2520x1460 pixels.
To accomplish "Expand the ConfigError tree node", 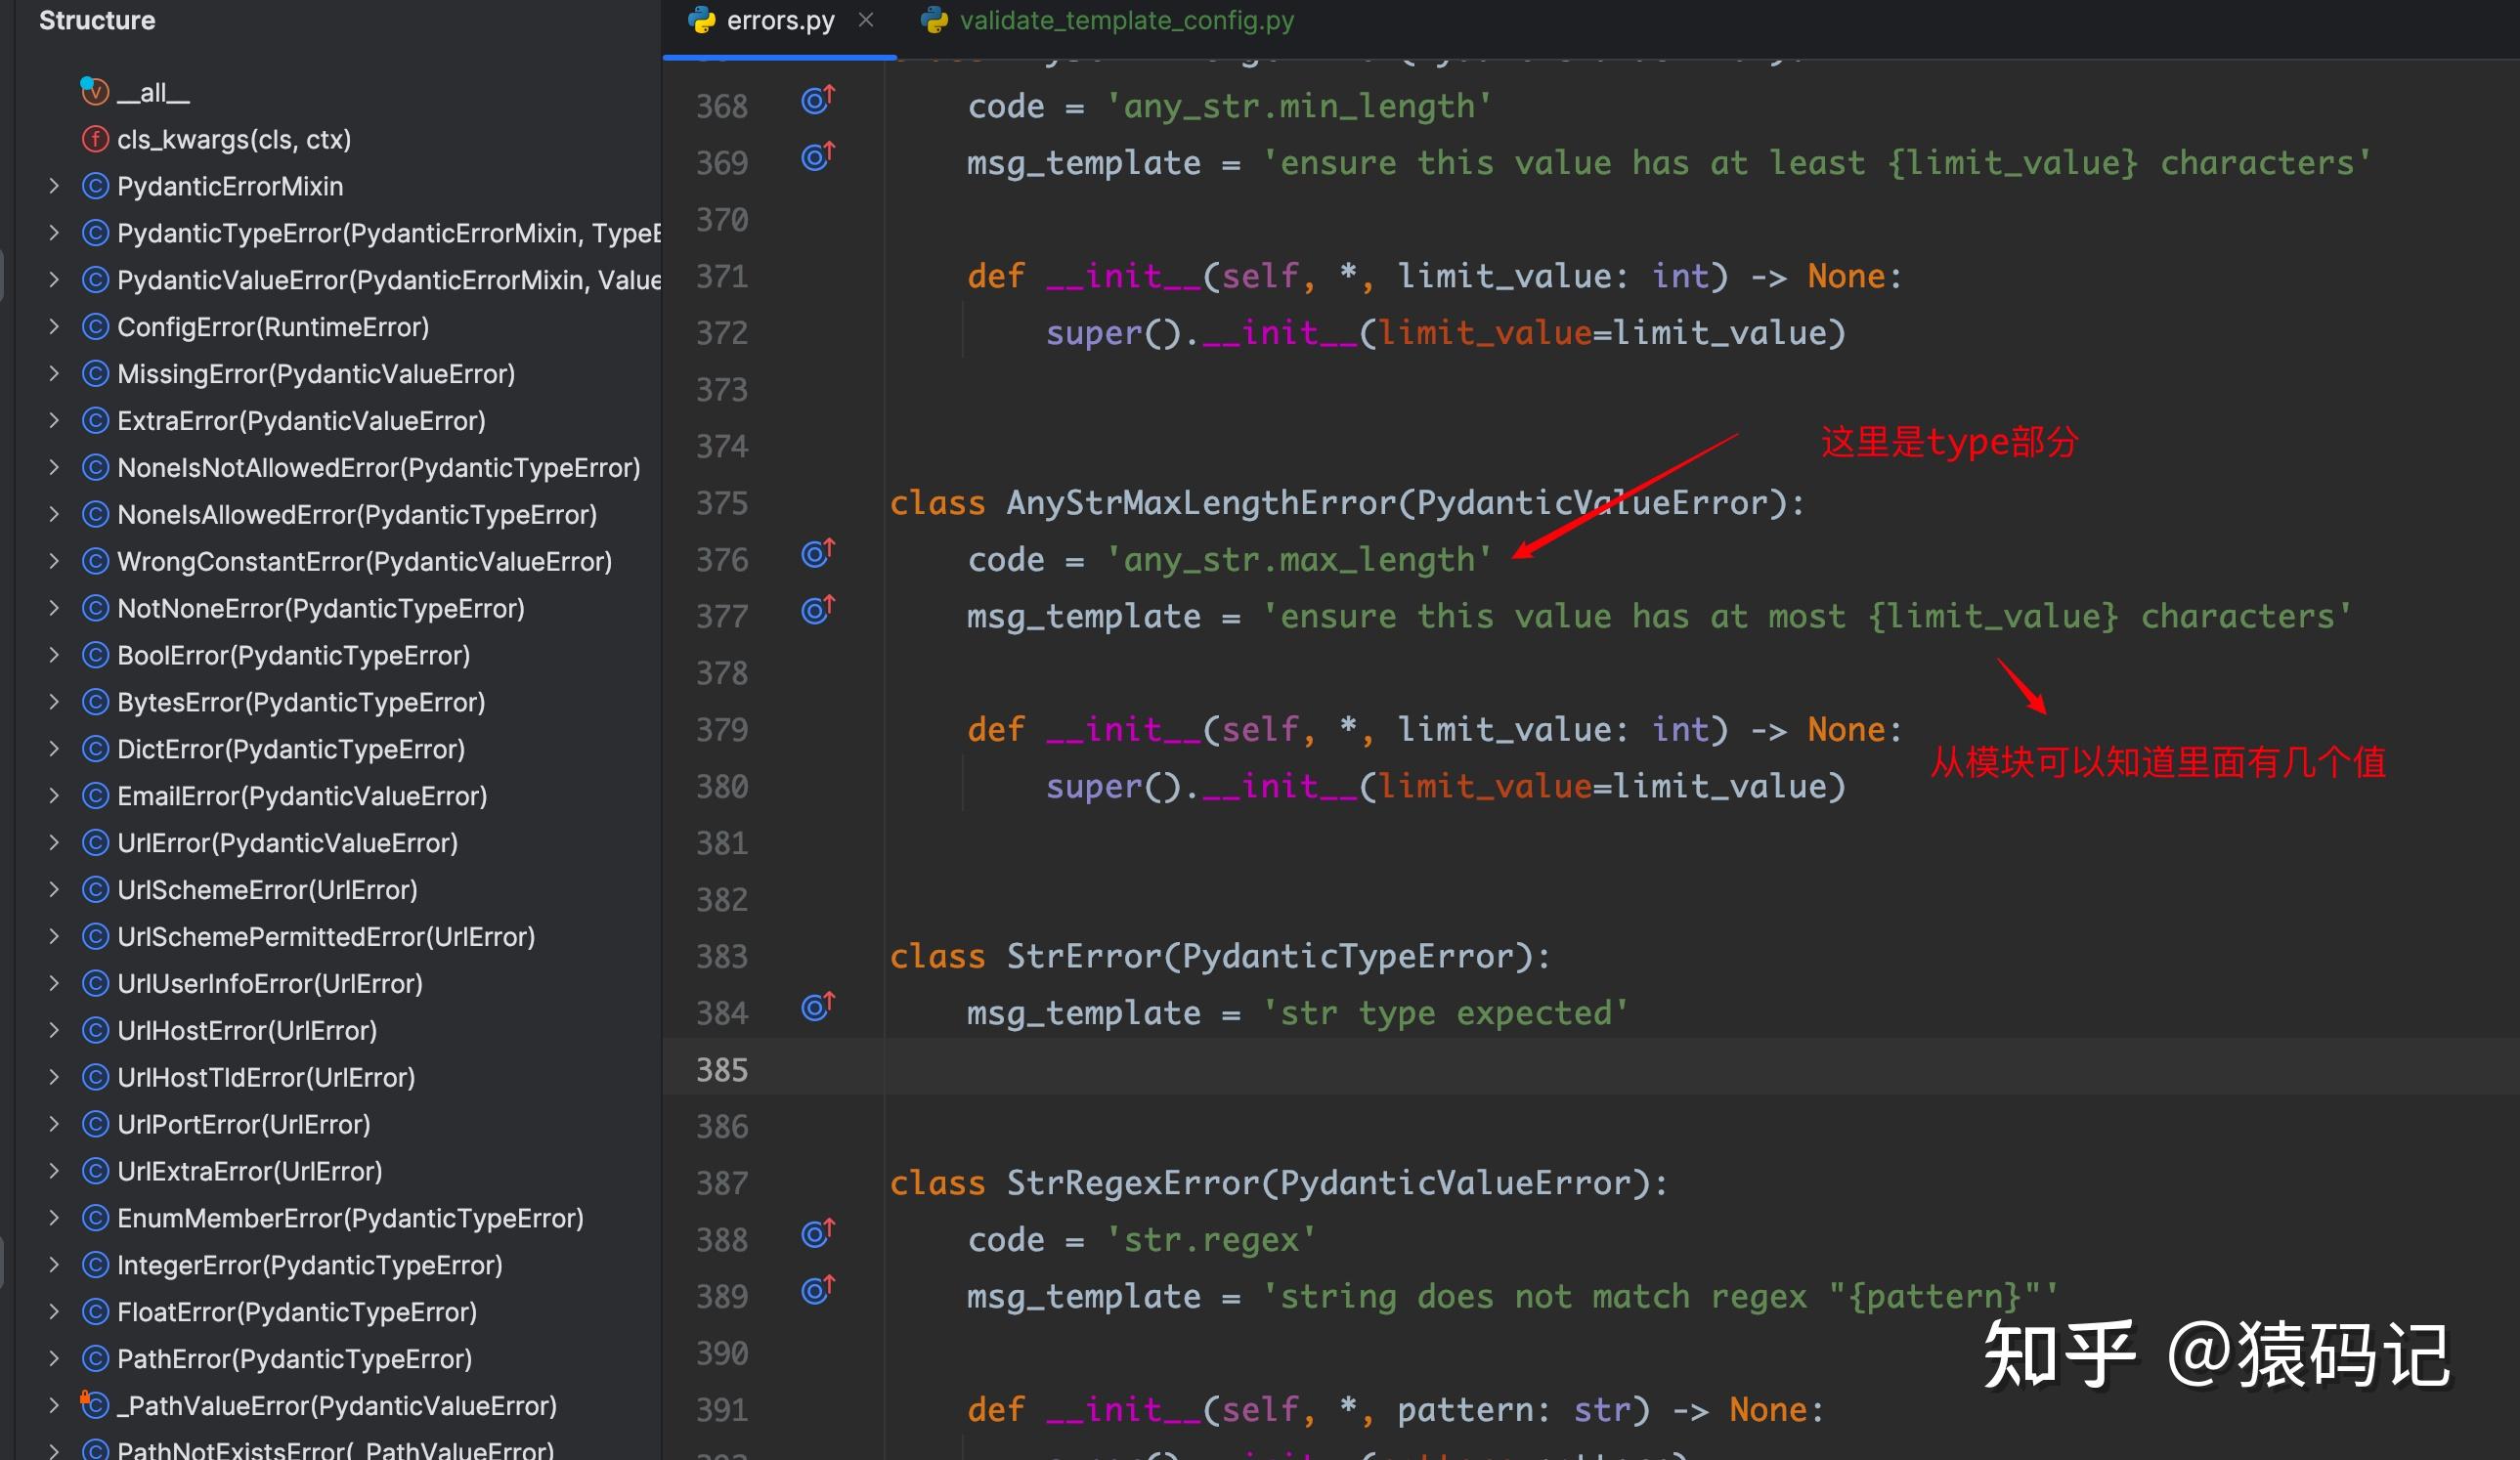I will (x=53, y=326).
